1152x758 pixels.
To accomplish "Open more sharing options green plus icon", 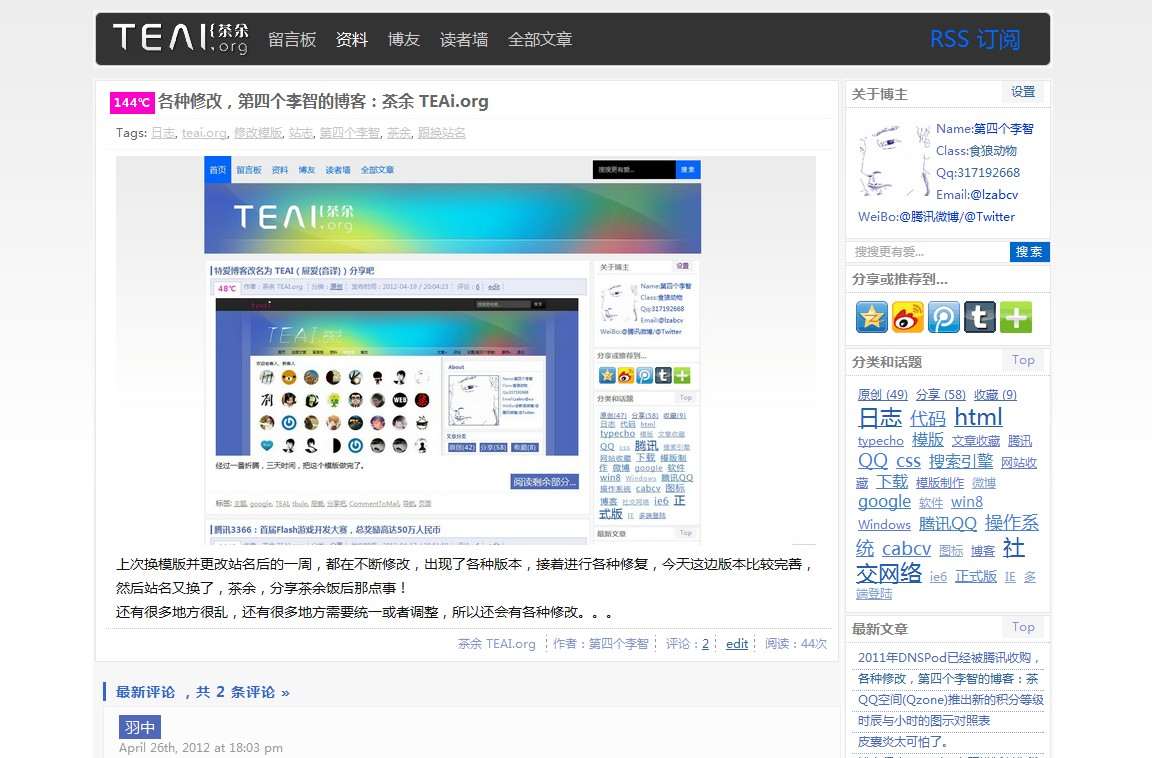I will point(1015,317).
